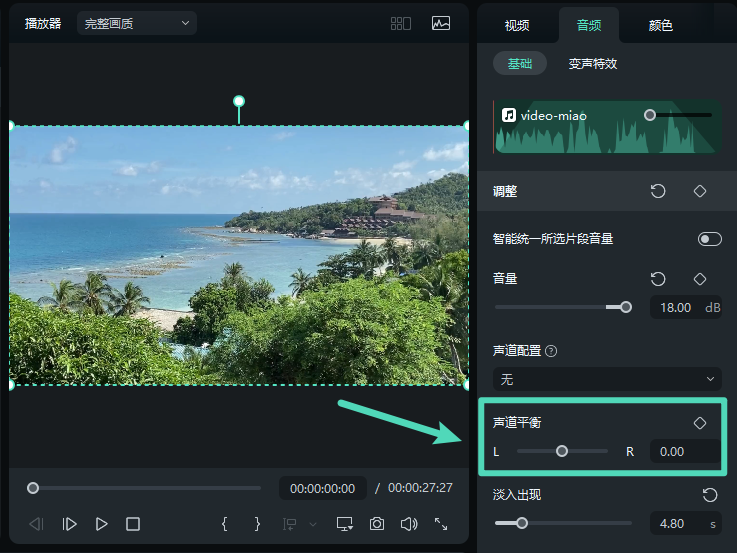Click the 00:00:00:00 current timecode field
This screenshot has width=737, height=553.
point(322,489)
